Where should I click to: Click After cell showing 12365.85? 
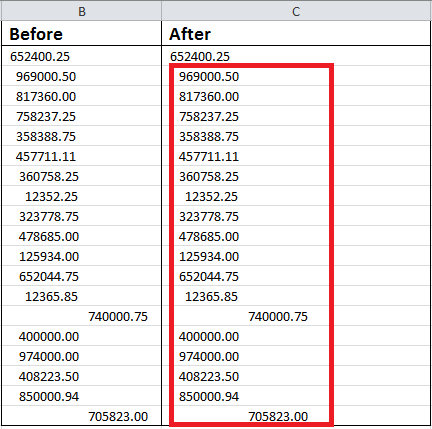click(x=296, y=296)
